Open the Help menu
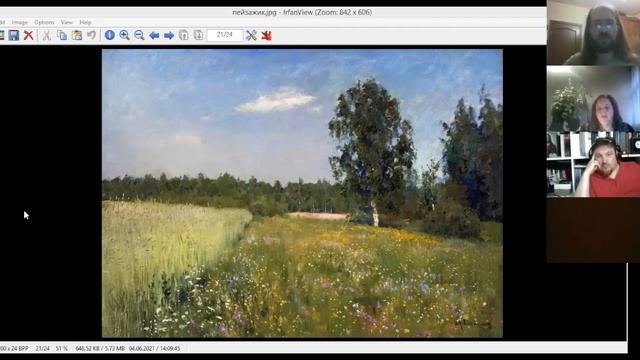This screenshot has height=360, width=640. 85,22
